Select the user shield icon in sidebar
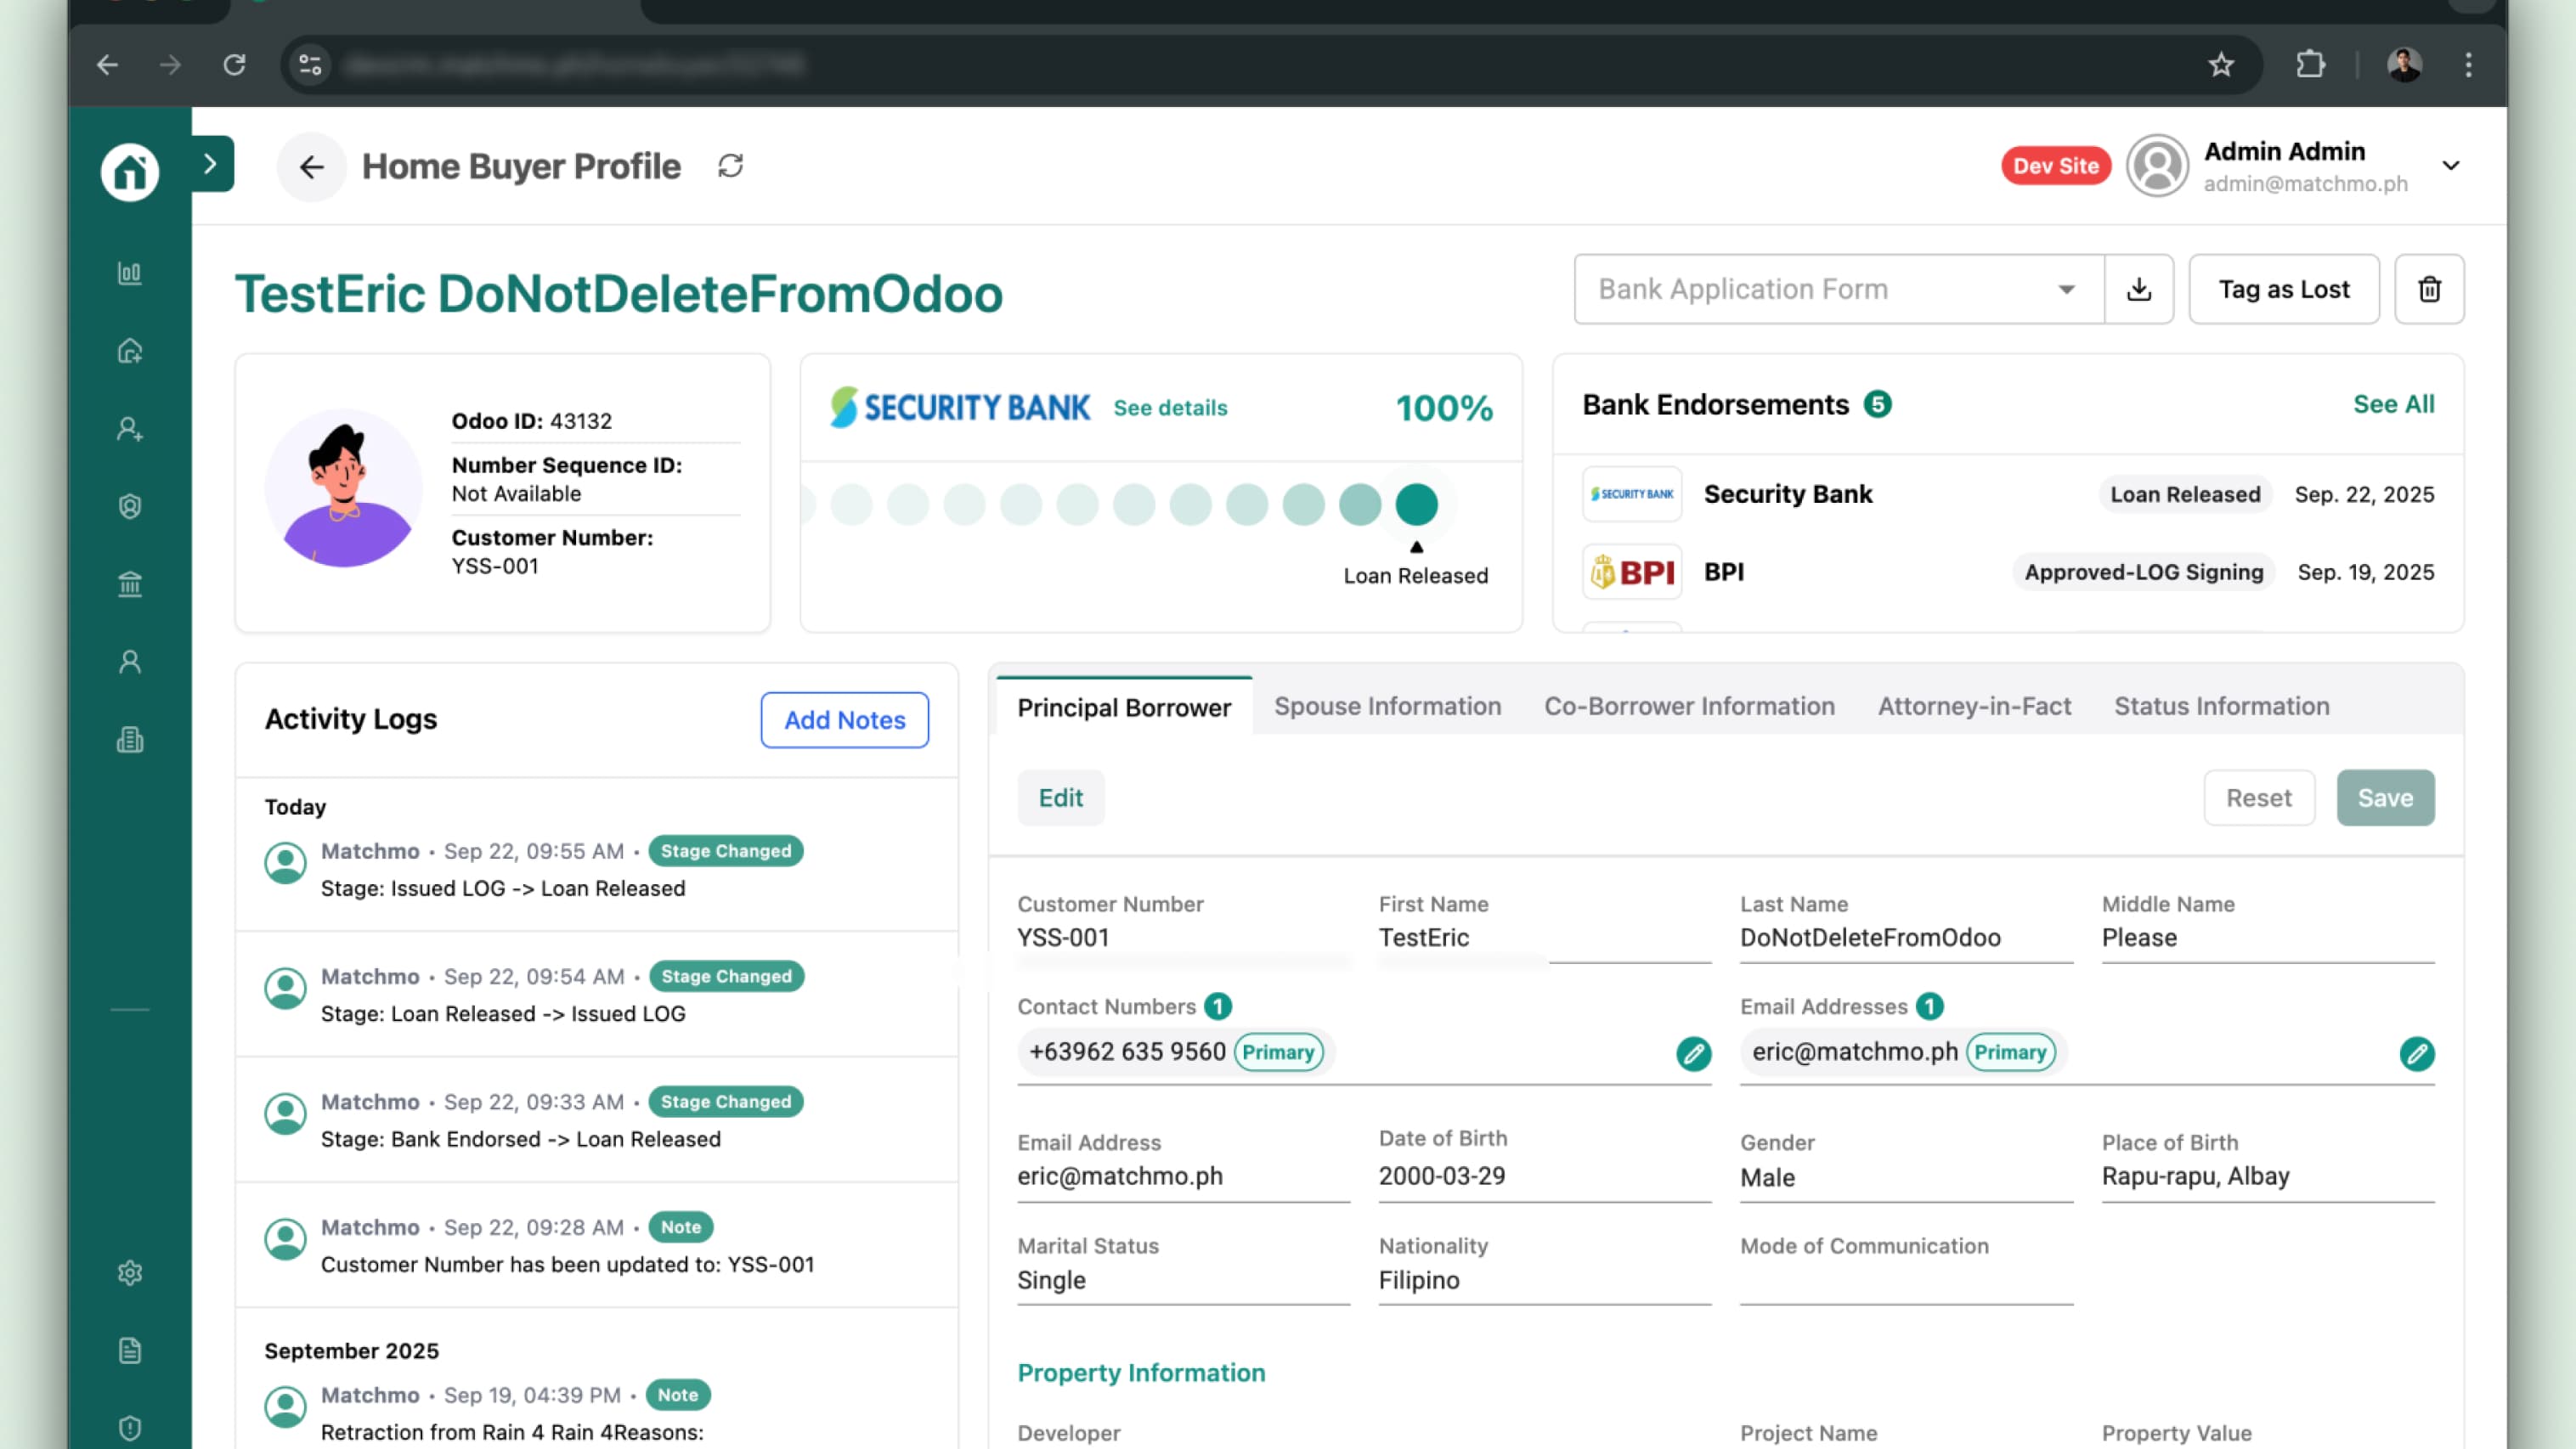This screenshot has width=2576, height=1449. click(130, 506)
